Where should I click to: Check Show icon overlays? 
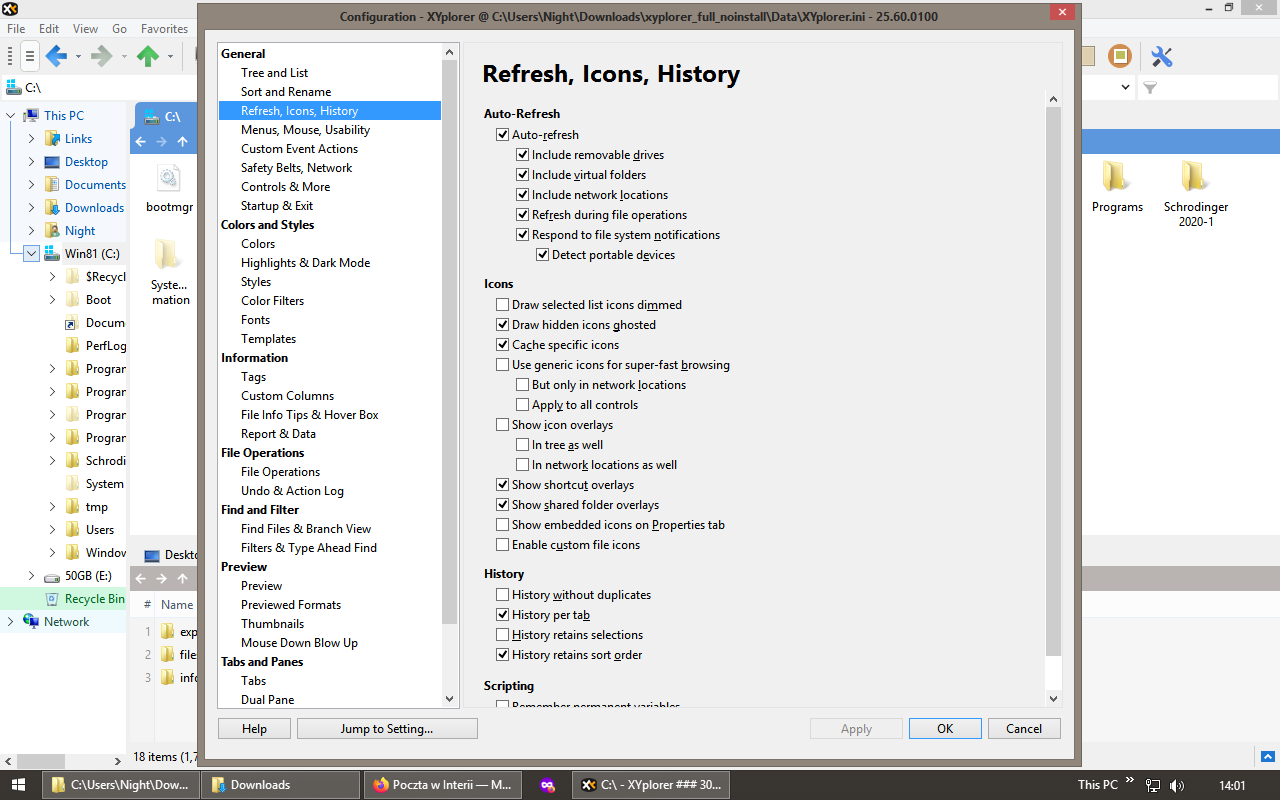point(503,424)
